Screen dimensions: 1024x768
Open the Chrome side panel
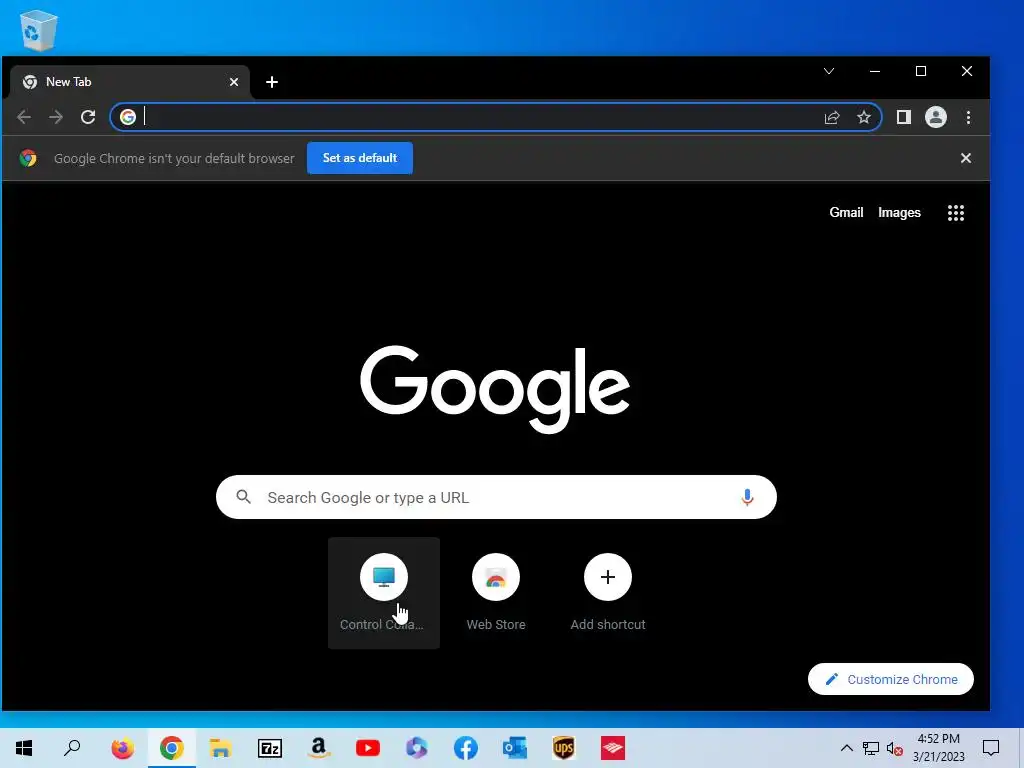903,118
